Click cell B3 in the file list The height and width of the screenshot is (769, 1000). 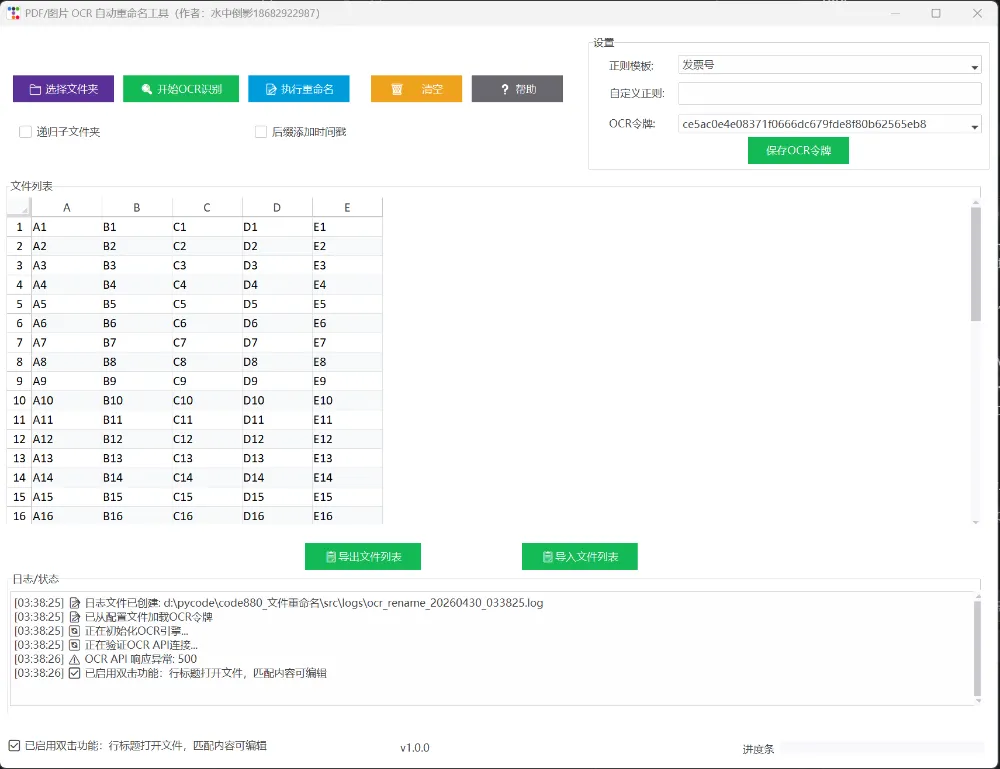pyautogui.click(x=136, y=265)
